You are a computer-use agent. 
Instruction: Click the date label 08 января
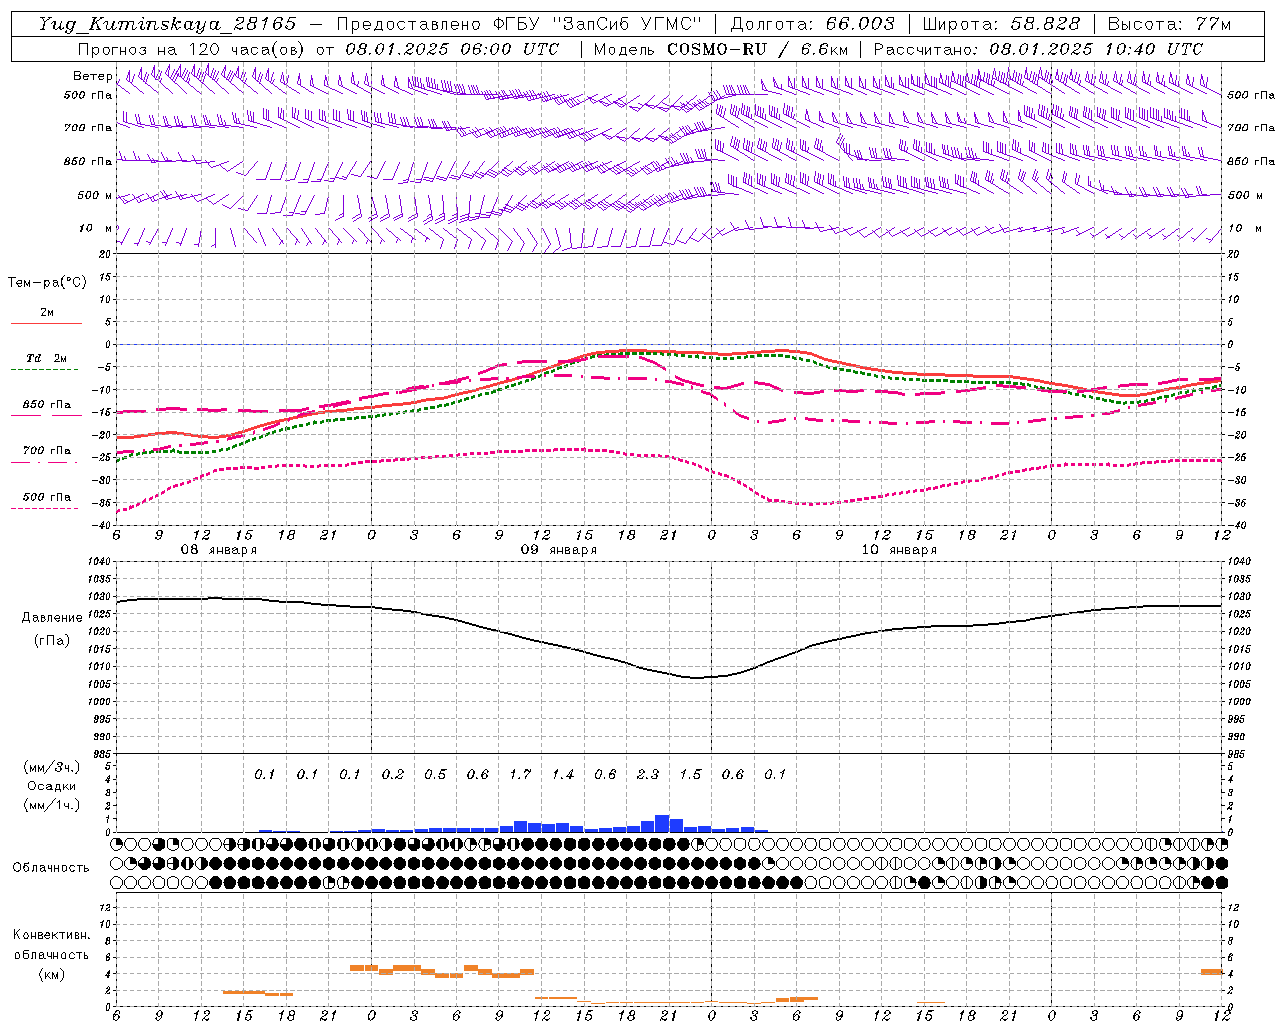tap(218, 550)
